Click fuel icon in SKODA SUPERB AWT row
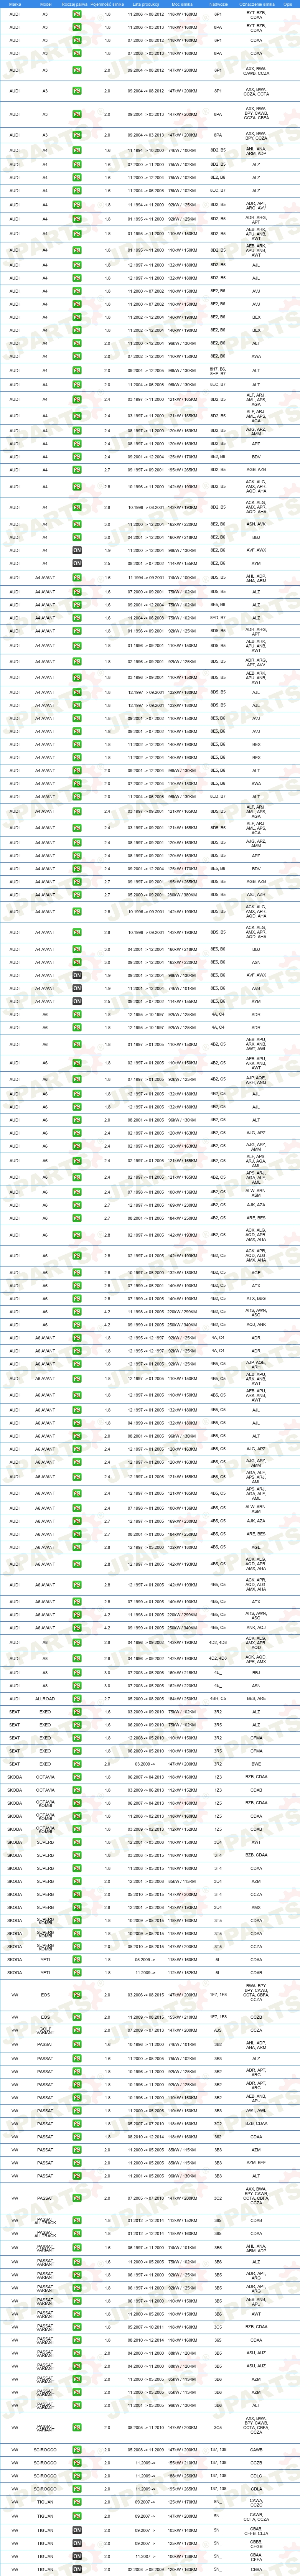Screen dimensions: 300x2576 click(77, 1842)
